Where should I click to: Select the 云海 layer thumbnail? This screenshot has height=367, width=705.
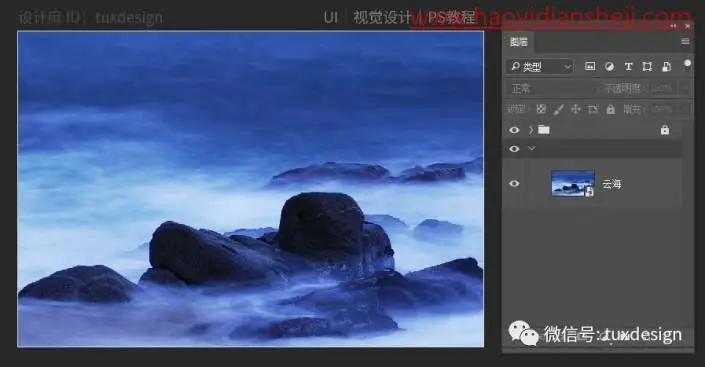click(573, 183)
